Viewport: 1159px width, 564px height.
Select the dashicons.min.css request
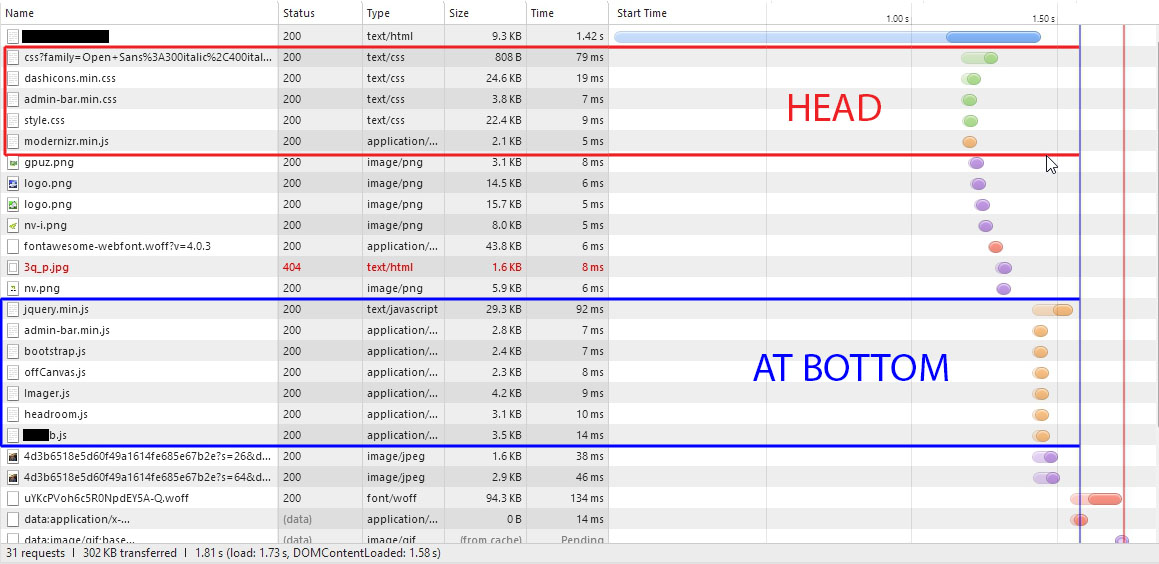tap(69, 78)
